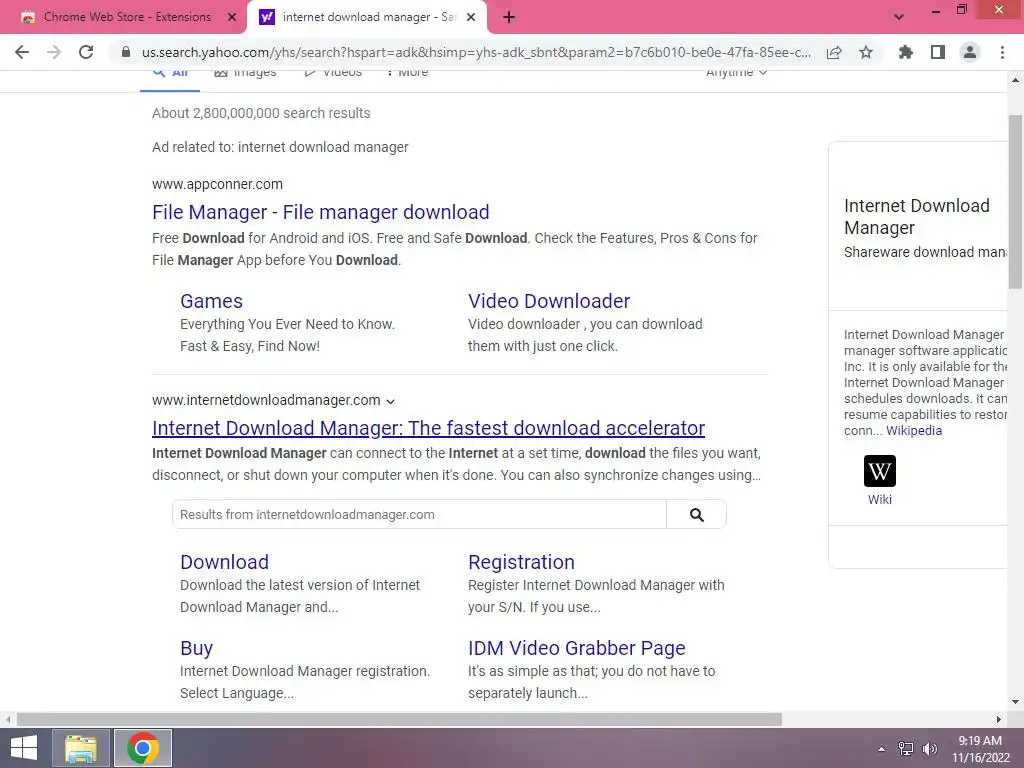The height and width of the screenshot is (768, 1024).
Task: Open File Explorer from the taskbar
Action: (x=81, y=748)
